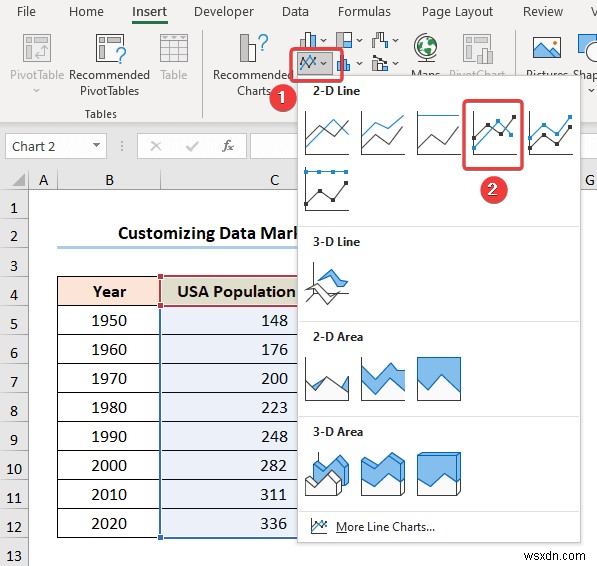Select the 100% Stacked Line chart
Image resolution: width=597 pixels, height=566 pixels.
439,133
